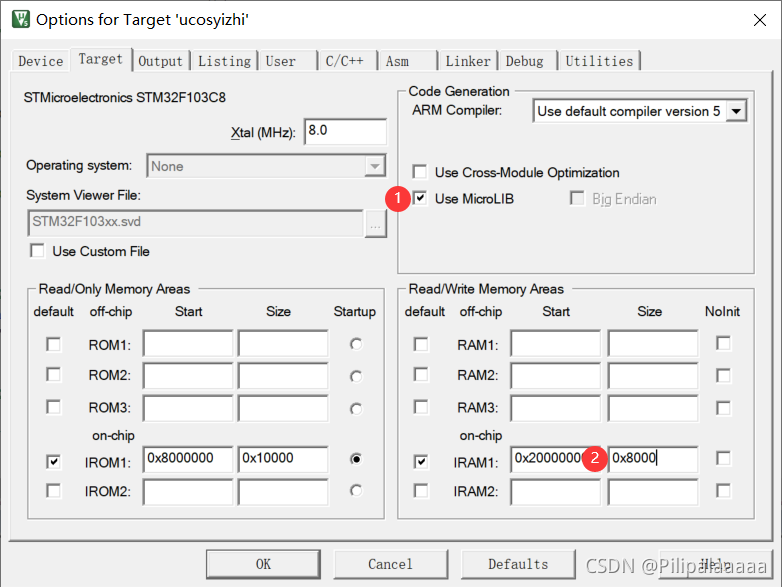Check the RAM1 default checkbox

pyautogui.click(x=421, y=344)
